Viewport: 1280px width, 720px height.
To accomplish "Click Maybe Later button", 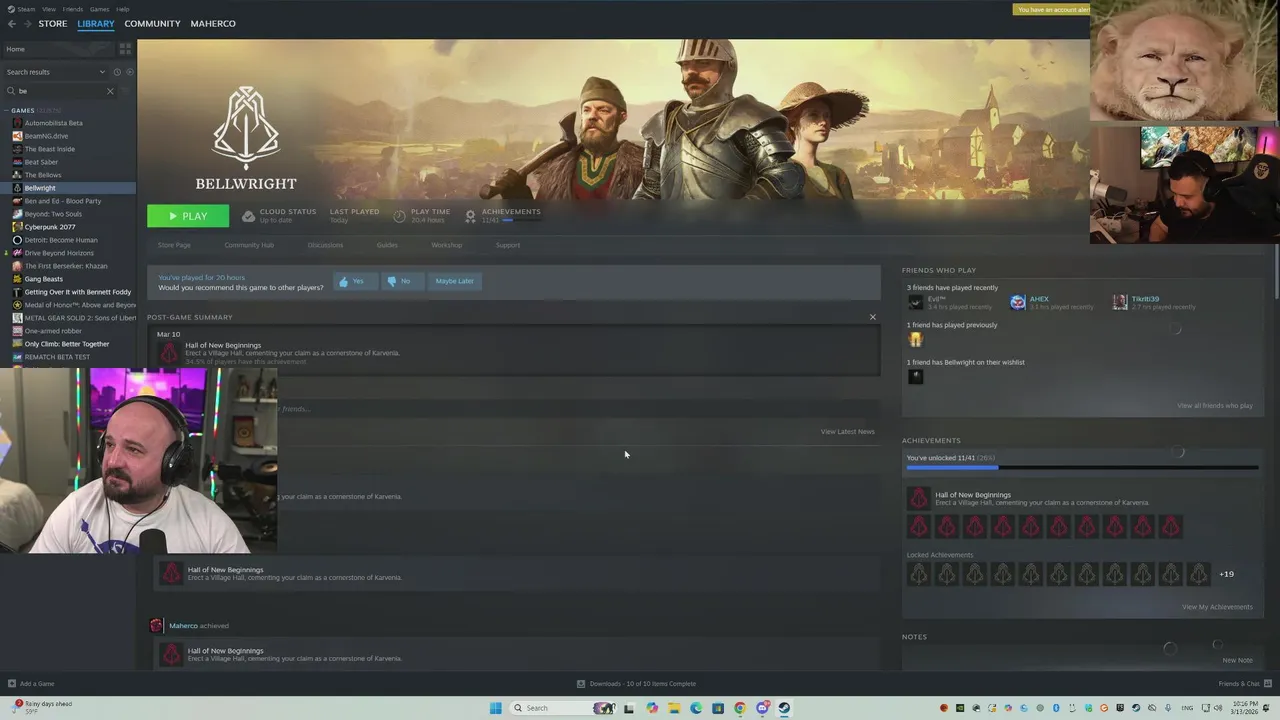I will click(454, 281).
